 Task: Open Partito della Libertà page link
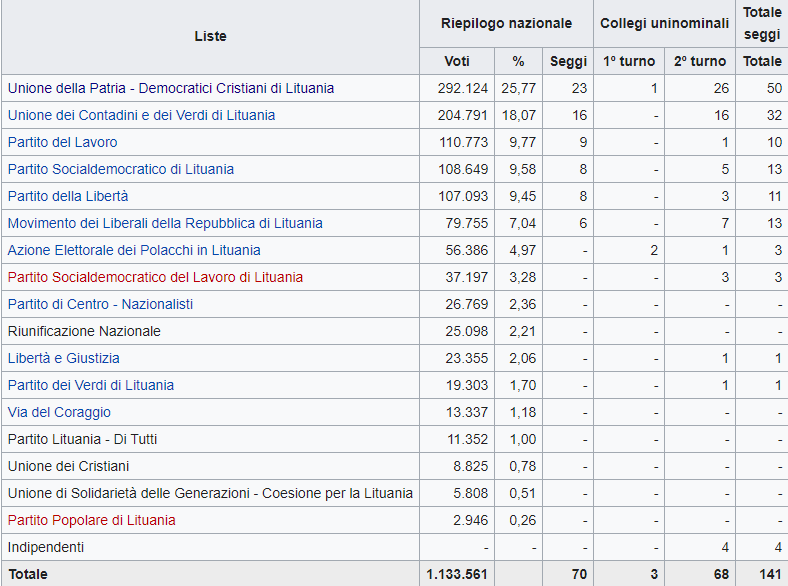point(68,196)
